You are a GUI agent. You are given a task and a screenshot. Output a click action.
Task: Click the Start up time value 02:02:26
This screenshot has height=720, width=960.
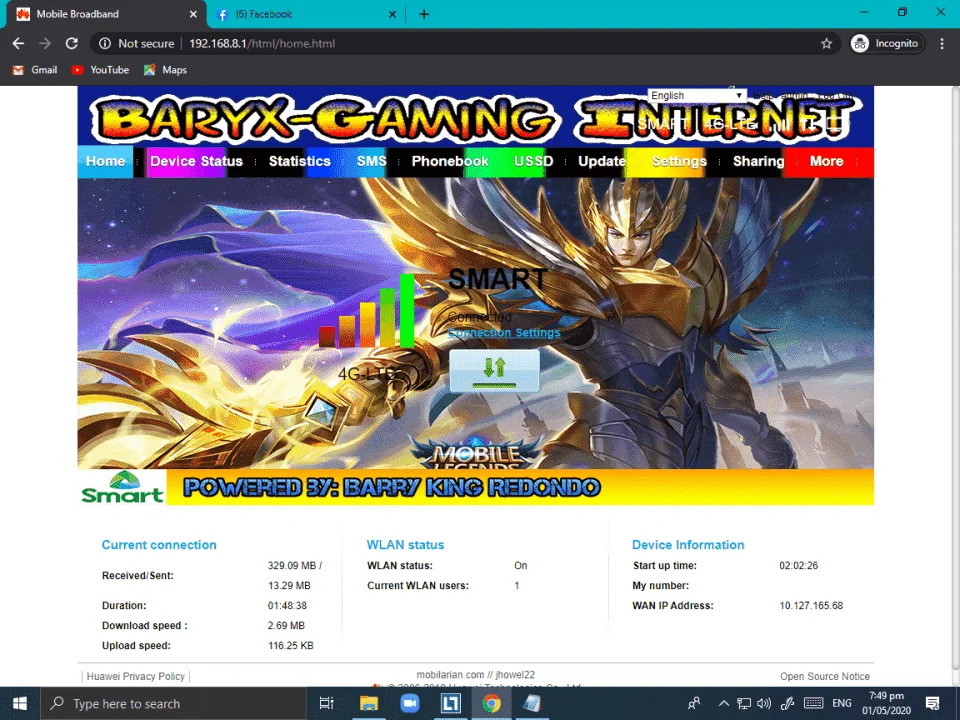click(798, 566)
